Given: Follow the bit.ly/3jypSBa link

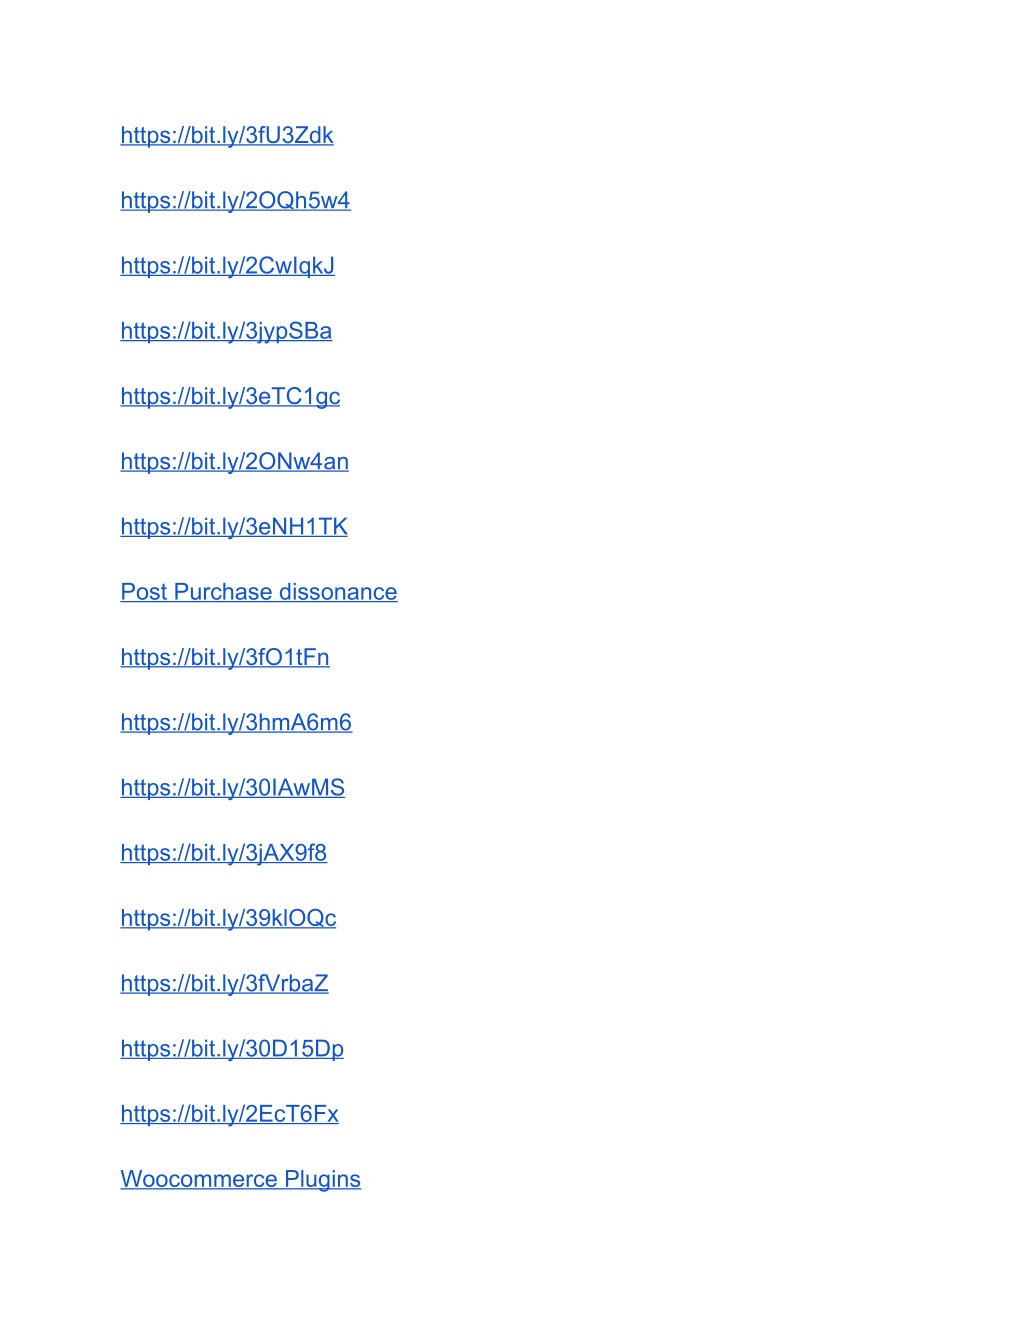Looking at the screenshot, I should click(226, 331).
